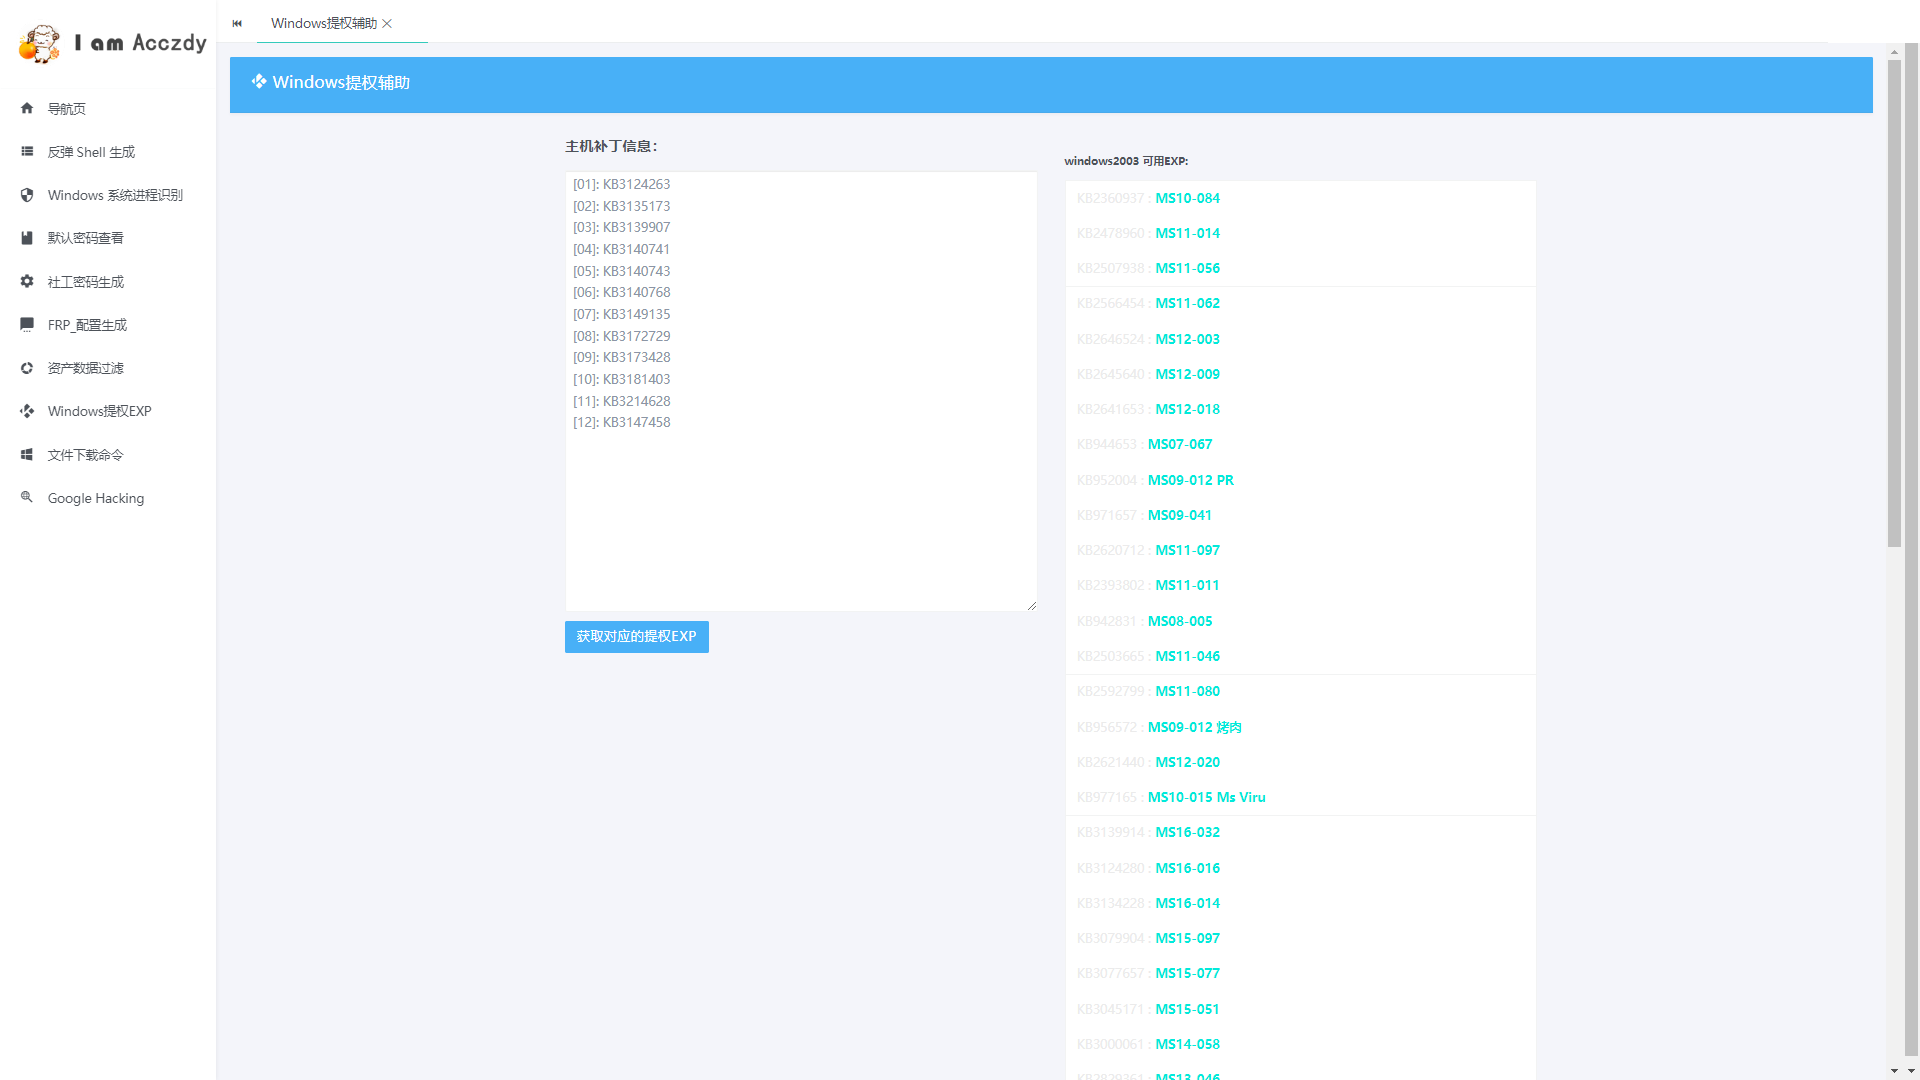Click the book icon for 默认密码查看
The width and height of the screenshot is (1920, 1080).
pos(27,238)
